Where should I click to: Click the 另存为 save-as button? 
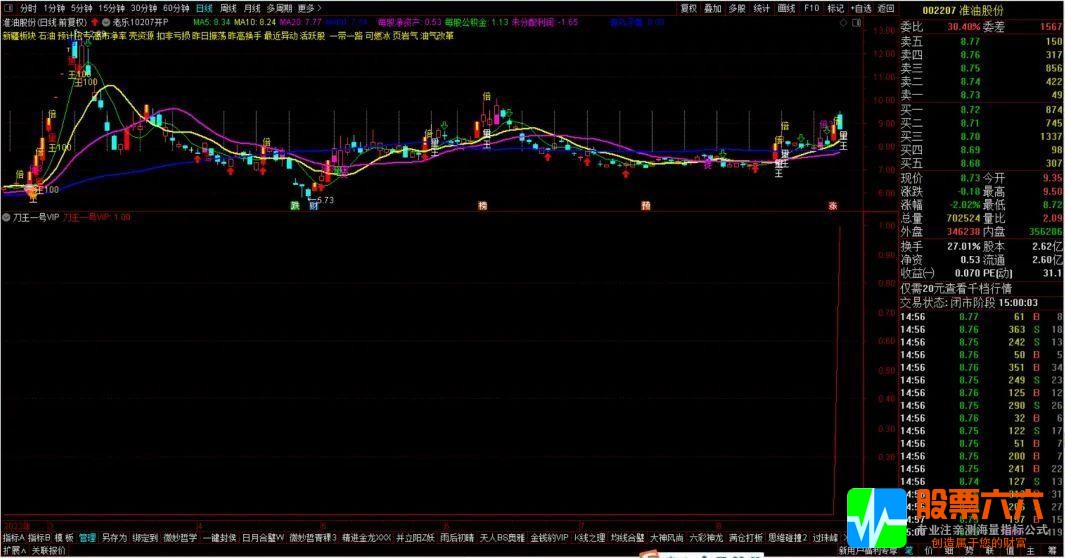click(x=114, y=538)
